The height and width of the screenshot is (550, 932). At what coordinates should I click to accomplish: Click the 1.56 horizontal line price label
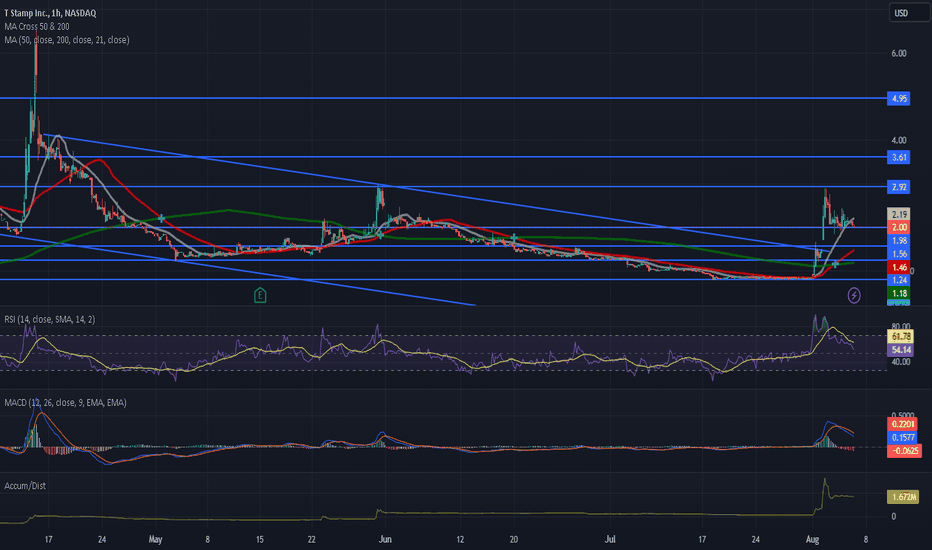point(899,254)
